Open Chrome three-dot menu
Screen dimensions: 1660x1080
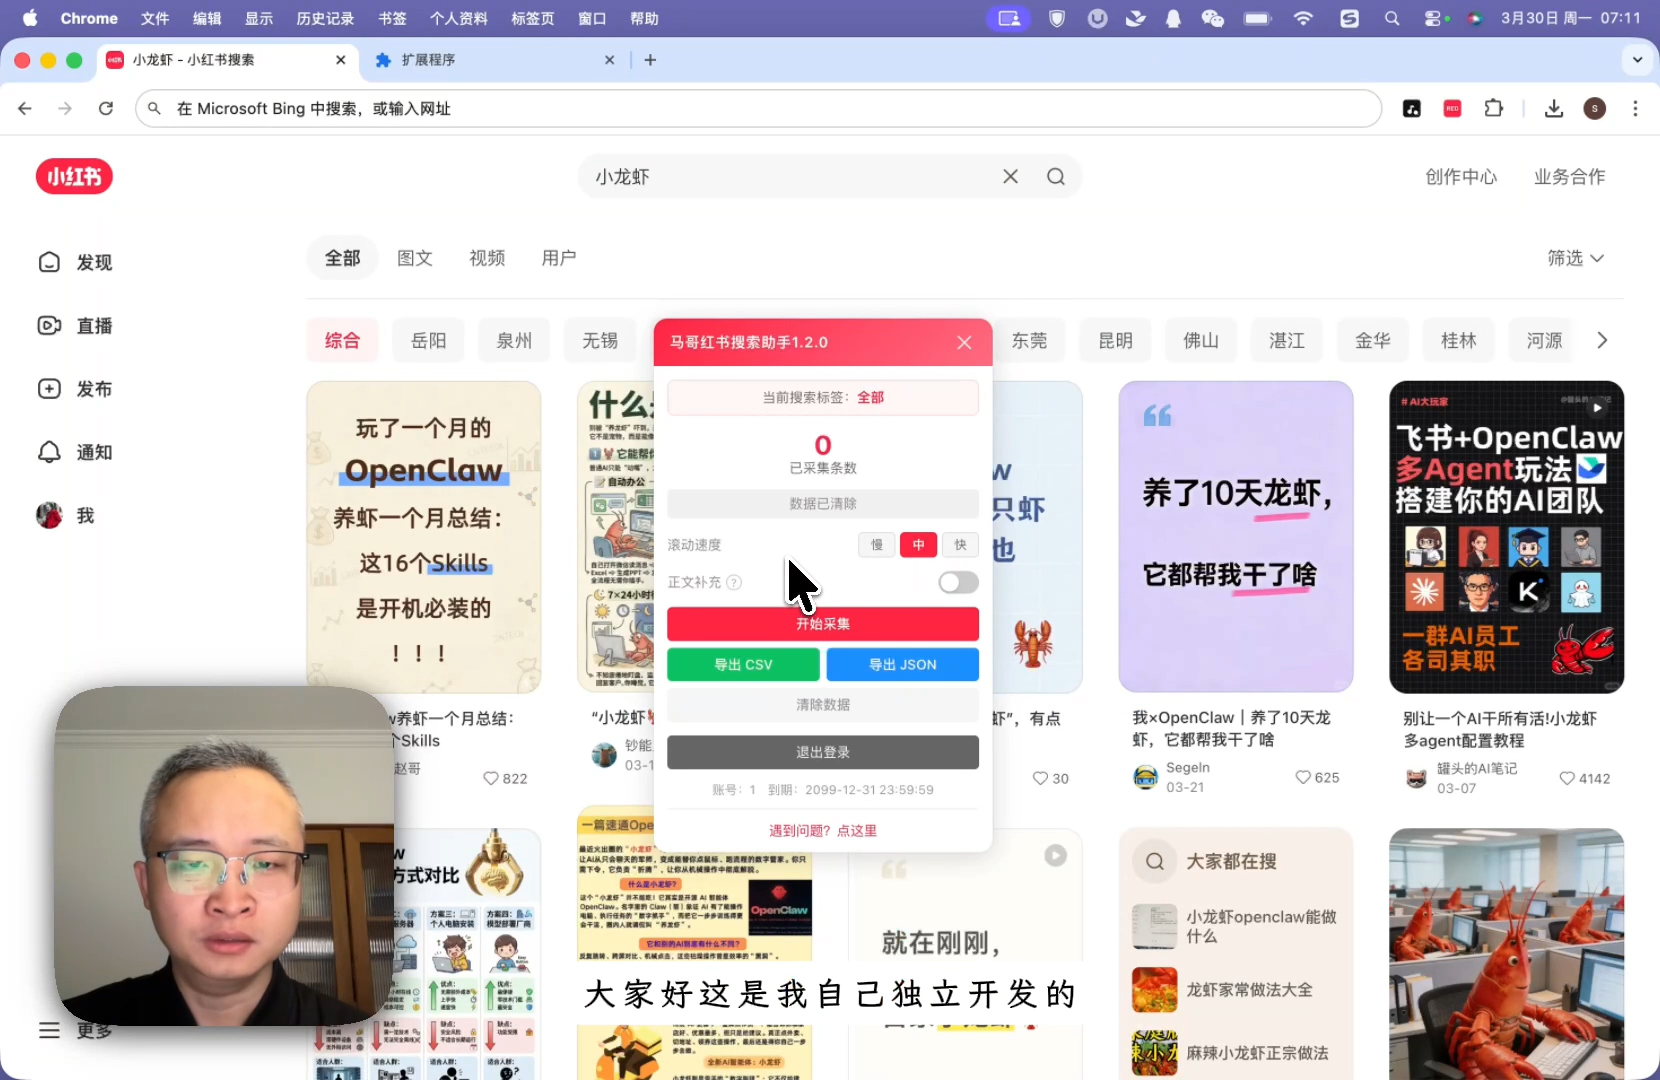(1636, 108)
